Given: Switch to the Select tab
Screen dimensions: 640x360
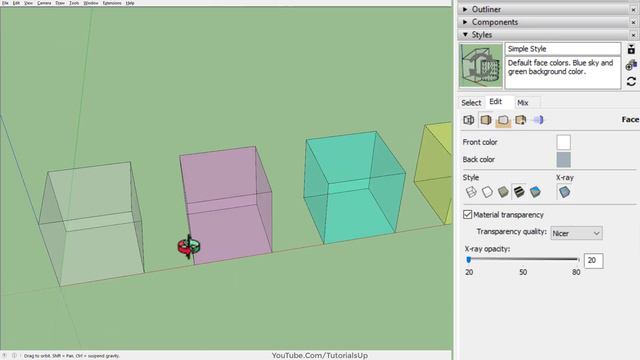Looking at the screenshot, I should click(471, 103).
